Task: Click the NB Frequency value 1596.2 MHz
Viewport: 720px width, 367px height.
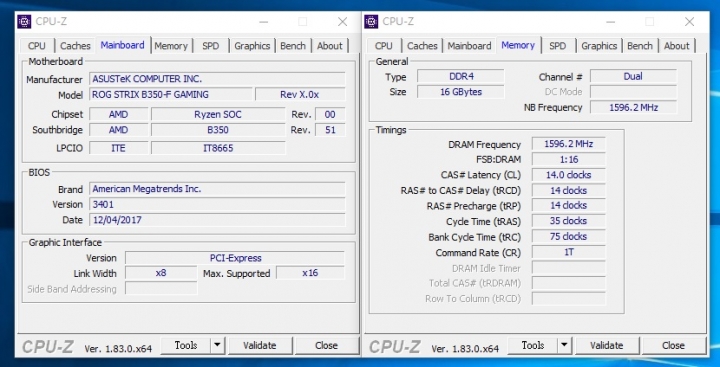Action: 633,107
